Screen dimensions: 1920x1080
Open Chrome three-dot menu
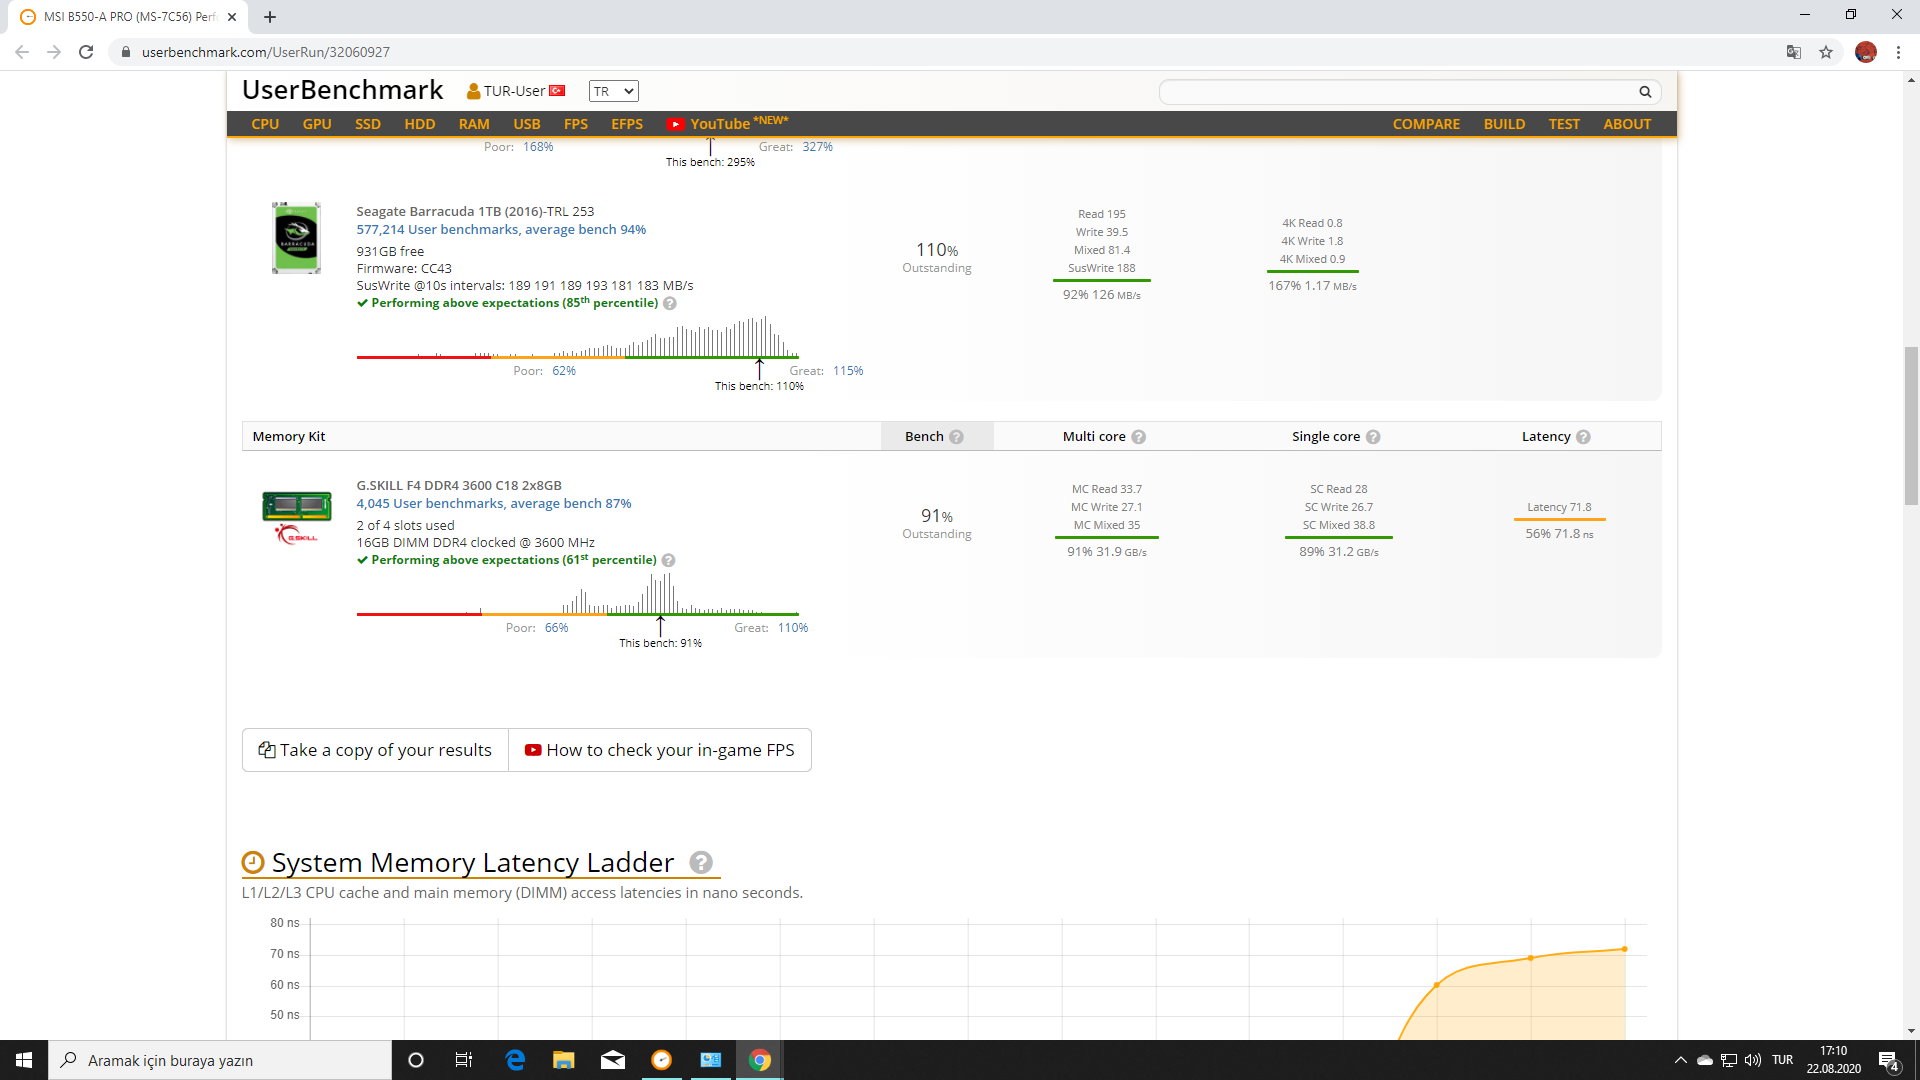coord(1898,52)
